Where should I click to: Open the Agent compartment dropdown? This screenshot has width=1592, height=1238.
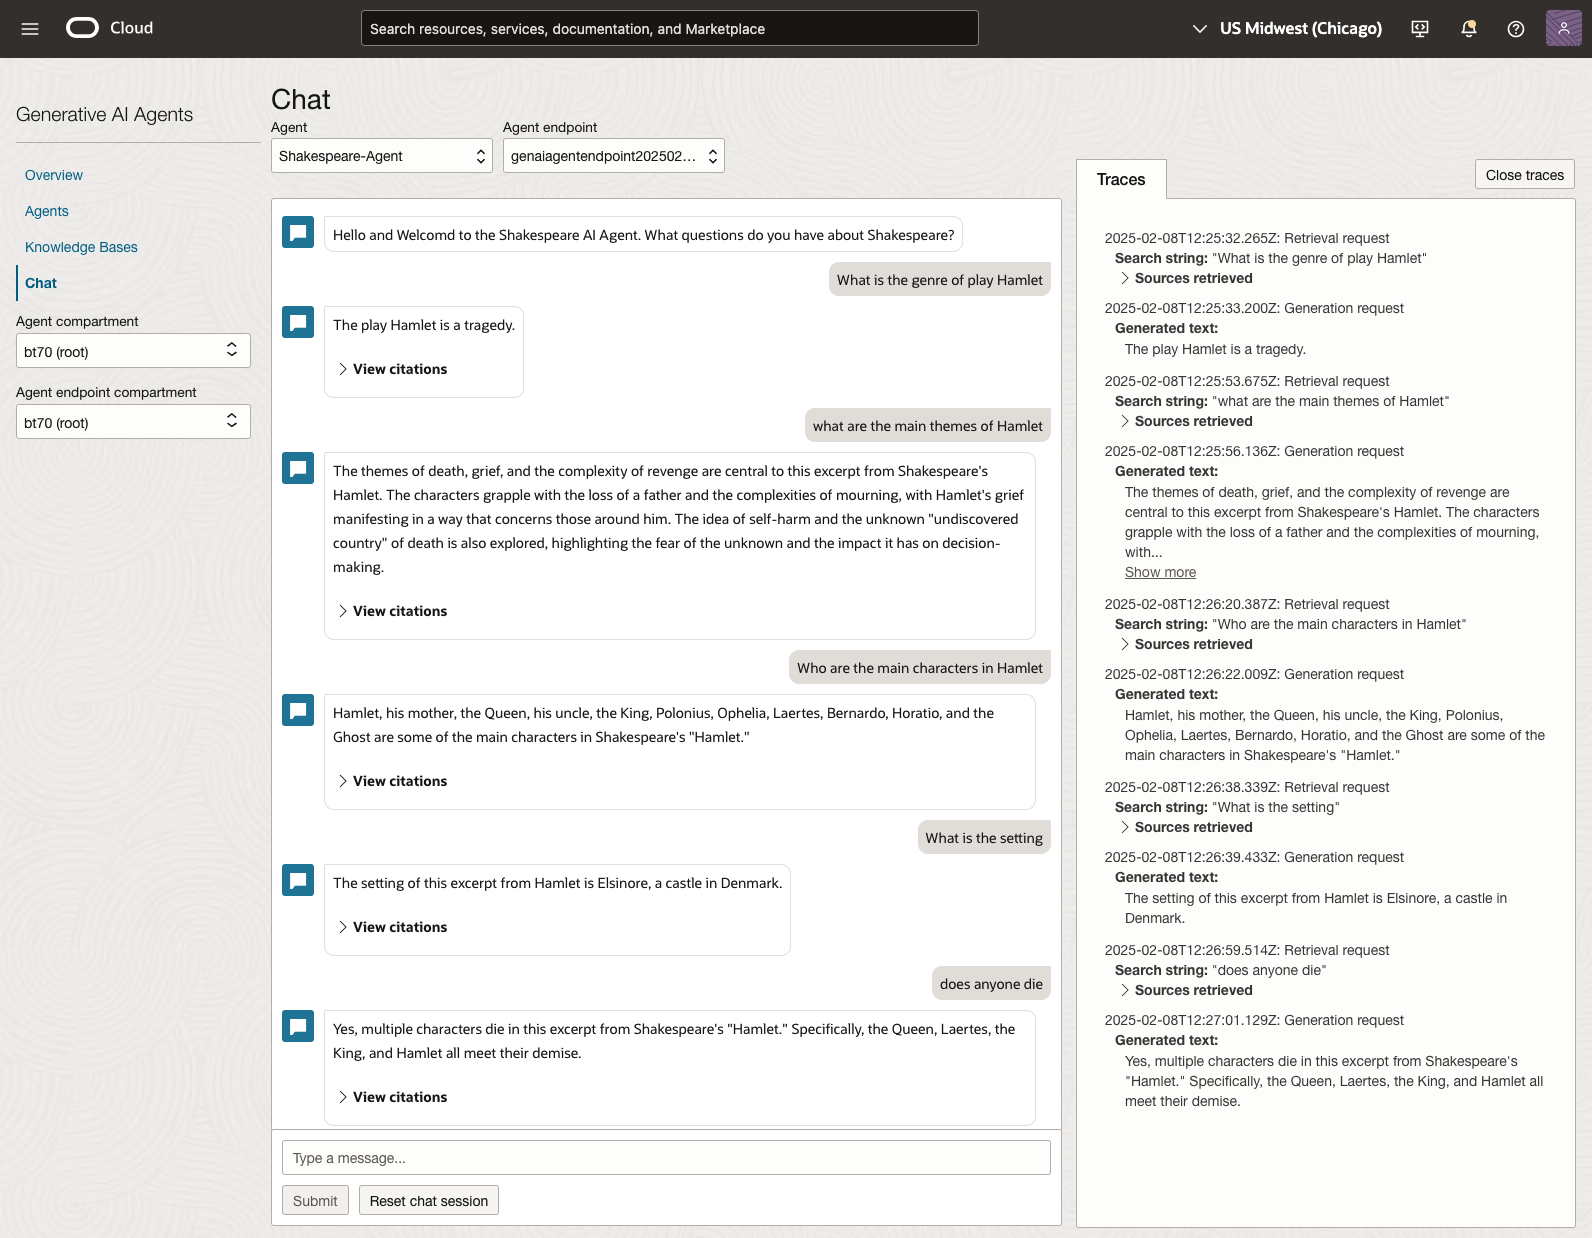(x=133, y=351)
